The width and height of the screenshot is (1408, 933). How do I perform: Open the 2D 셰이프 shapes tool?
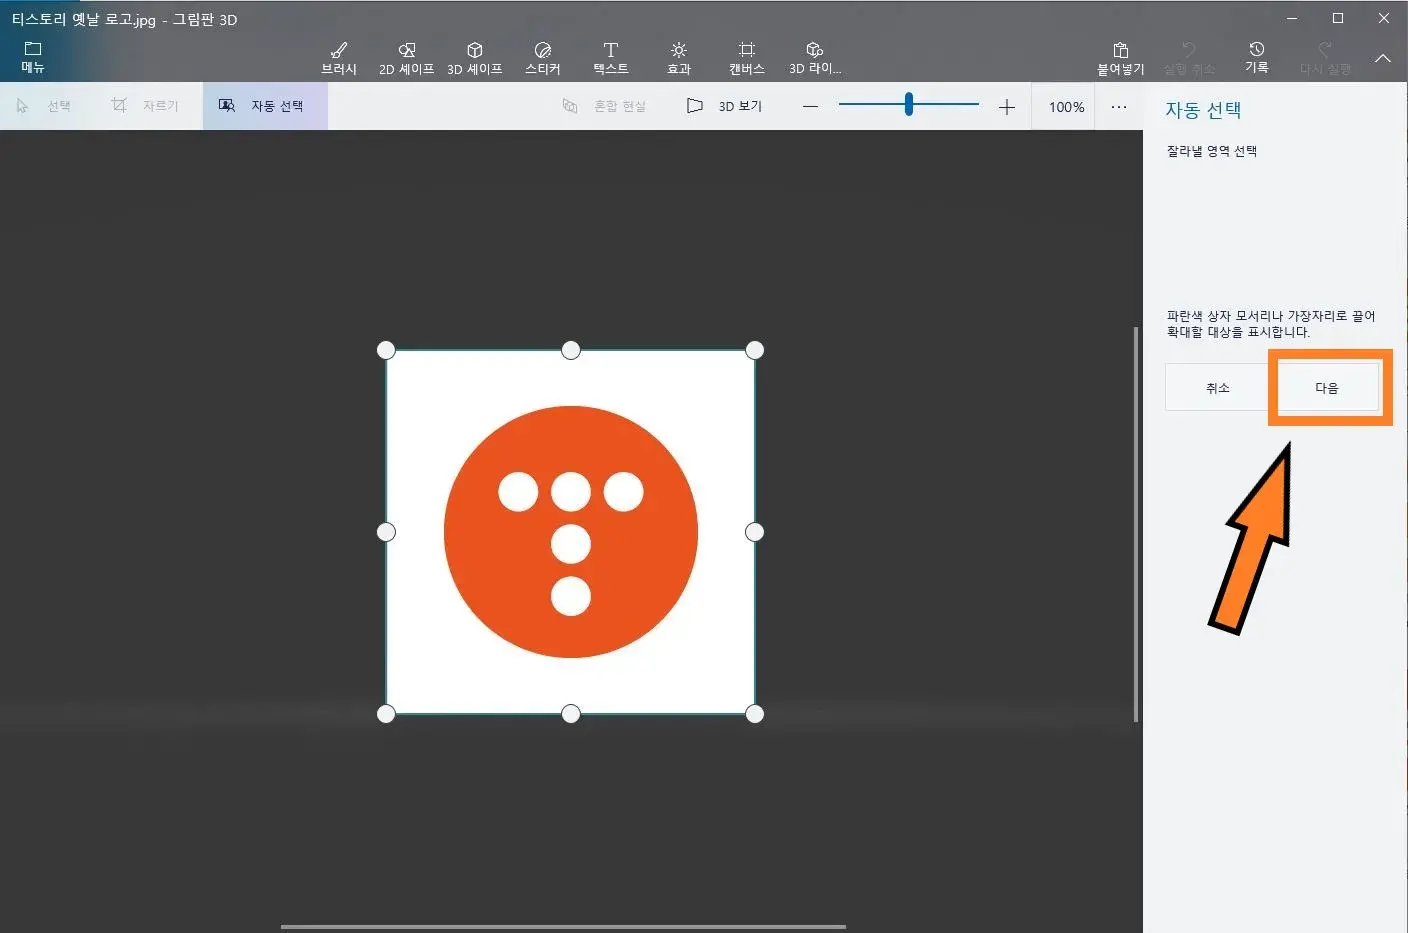407,58
